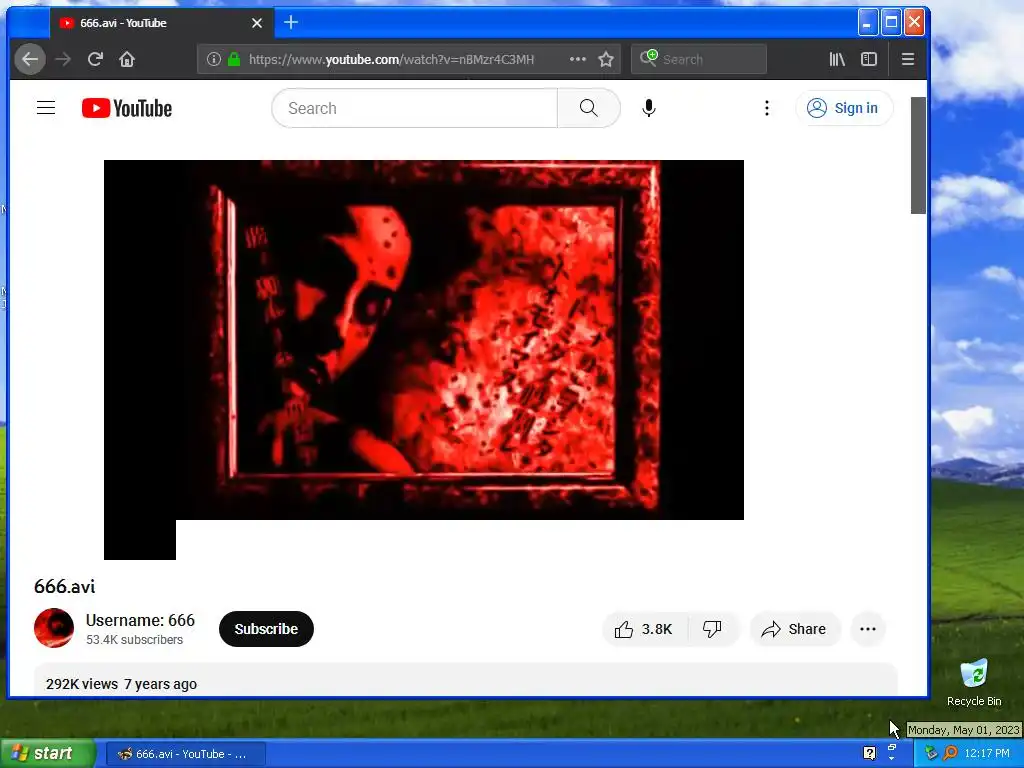Open the browser hamburger menu
The height and width of the screenshot is (768, 1024).
tap(908, 59)
